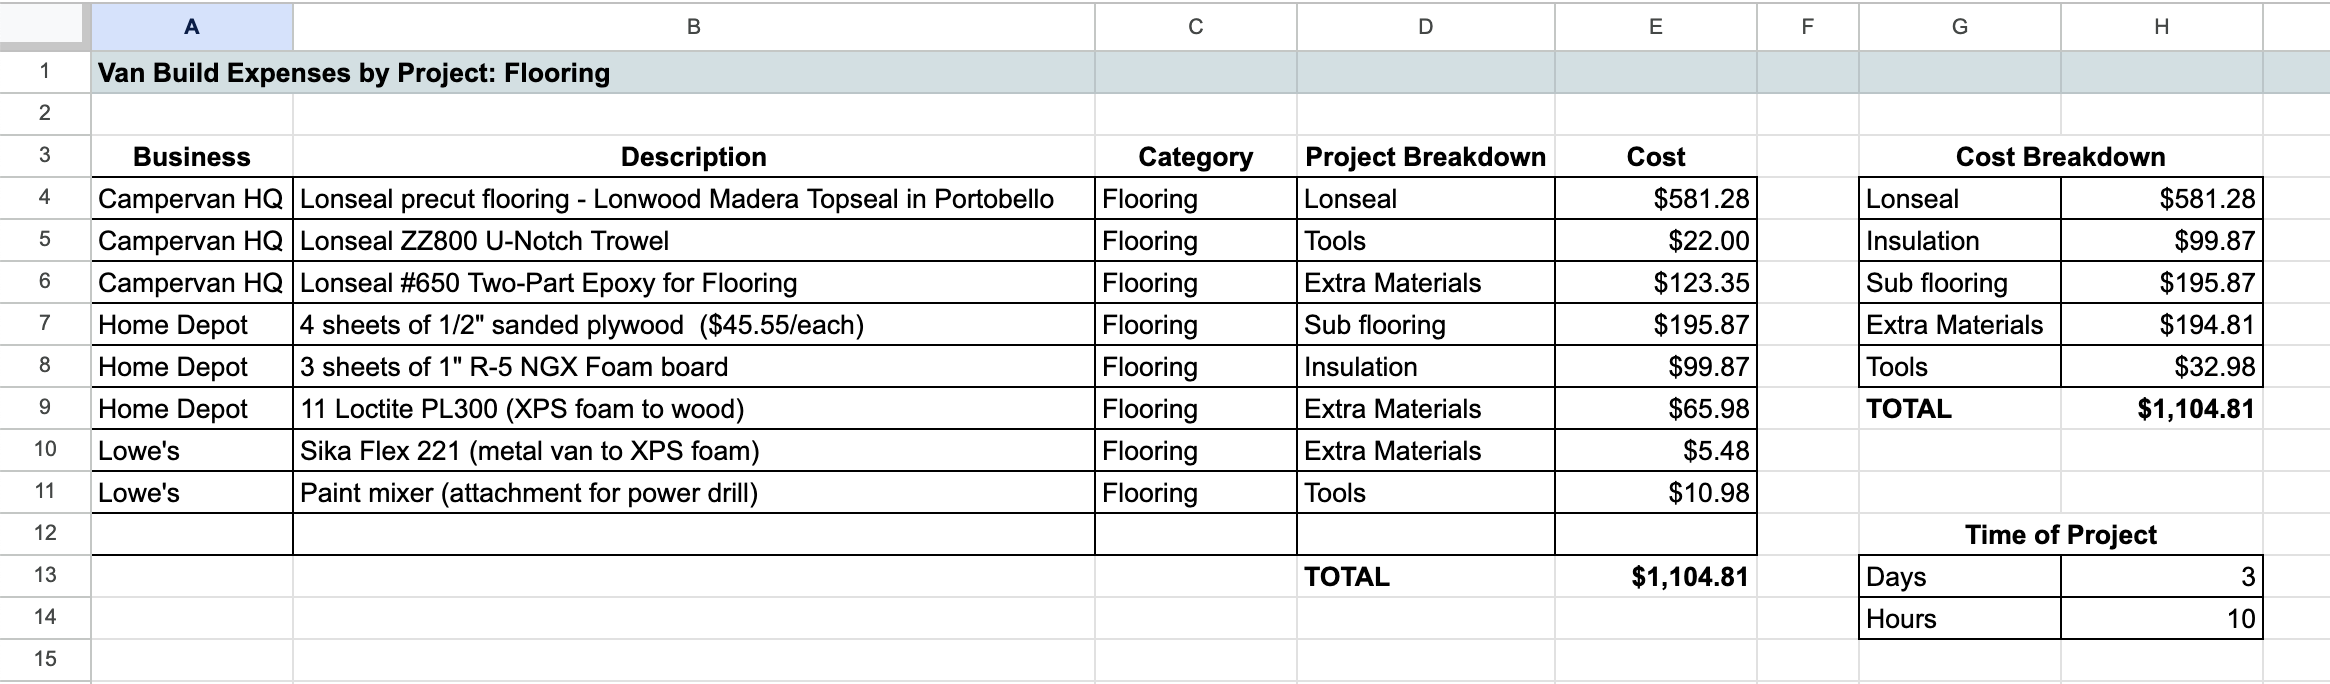Select column B header
The width and height of the screenshot is (2330, 684).
[693, 27]
